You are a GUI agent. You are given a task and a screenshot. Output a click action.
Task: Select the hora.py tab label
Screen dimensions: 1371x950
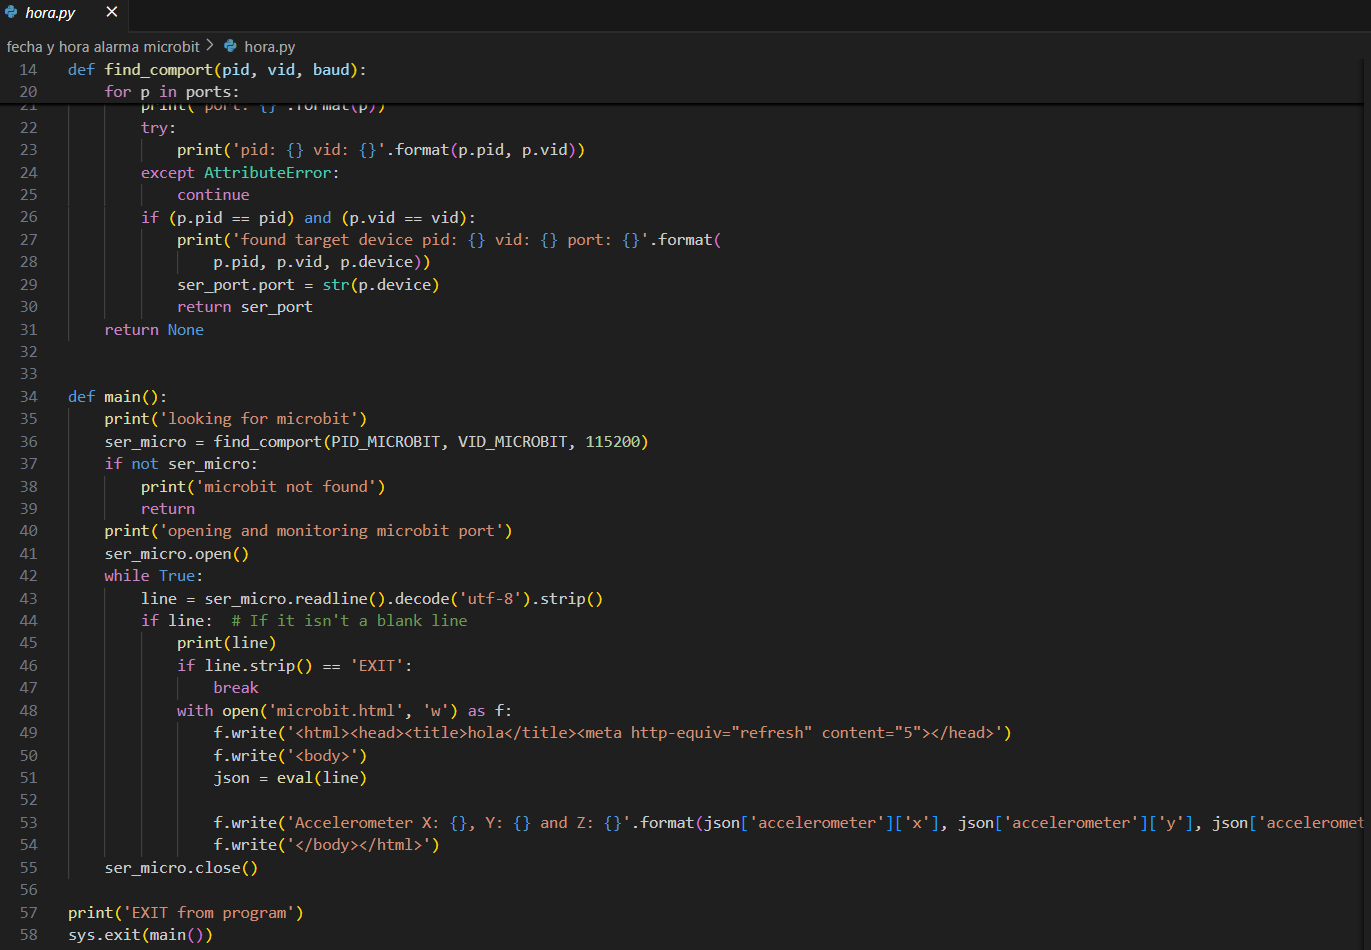[50, 13]
